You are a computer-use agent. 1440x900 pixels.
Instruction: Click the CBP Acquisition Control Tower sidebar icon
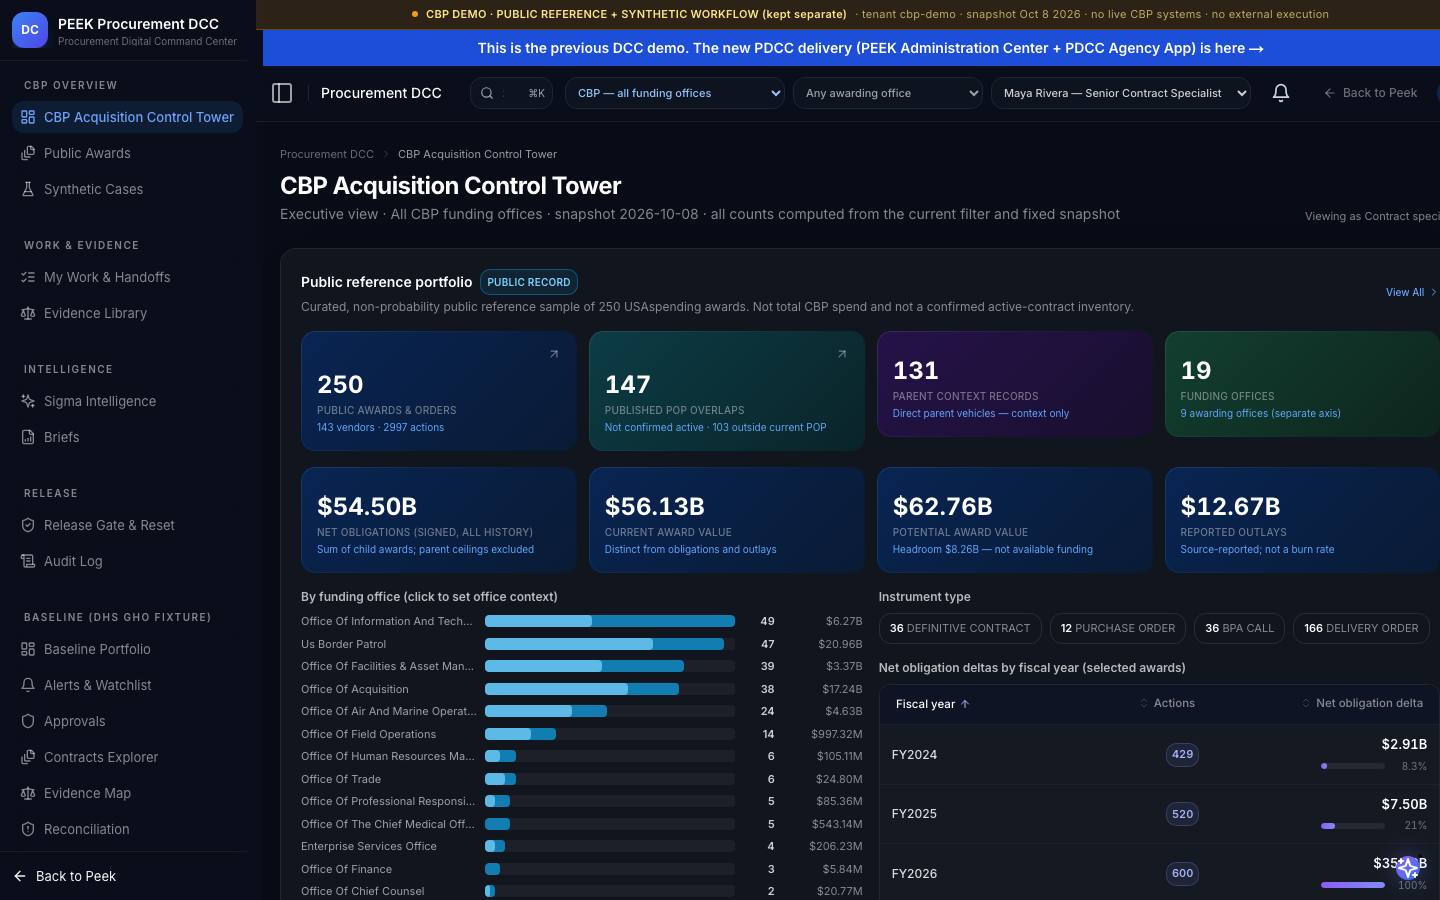coord(28,117)
